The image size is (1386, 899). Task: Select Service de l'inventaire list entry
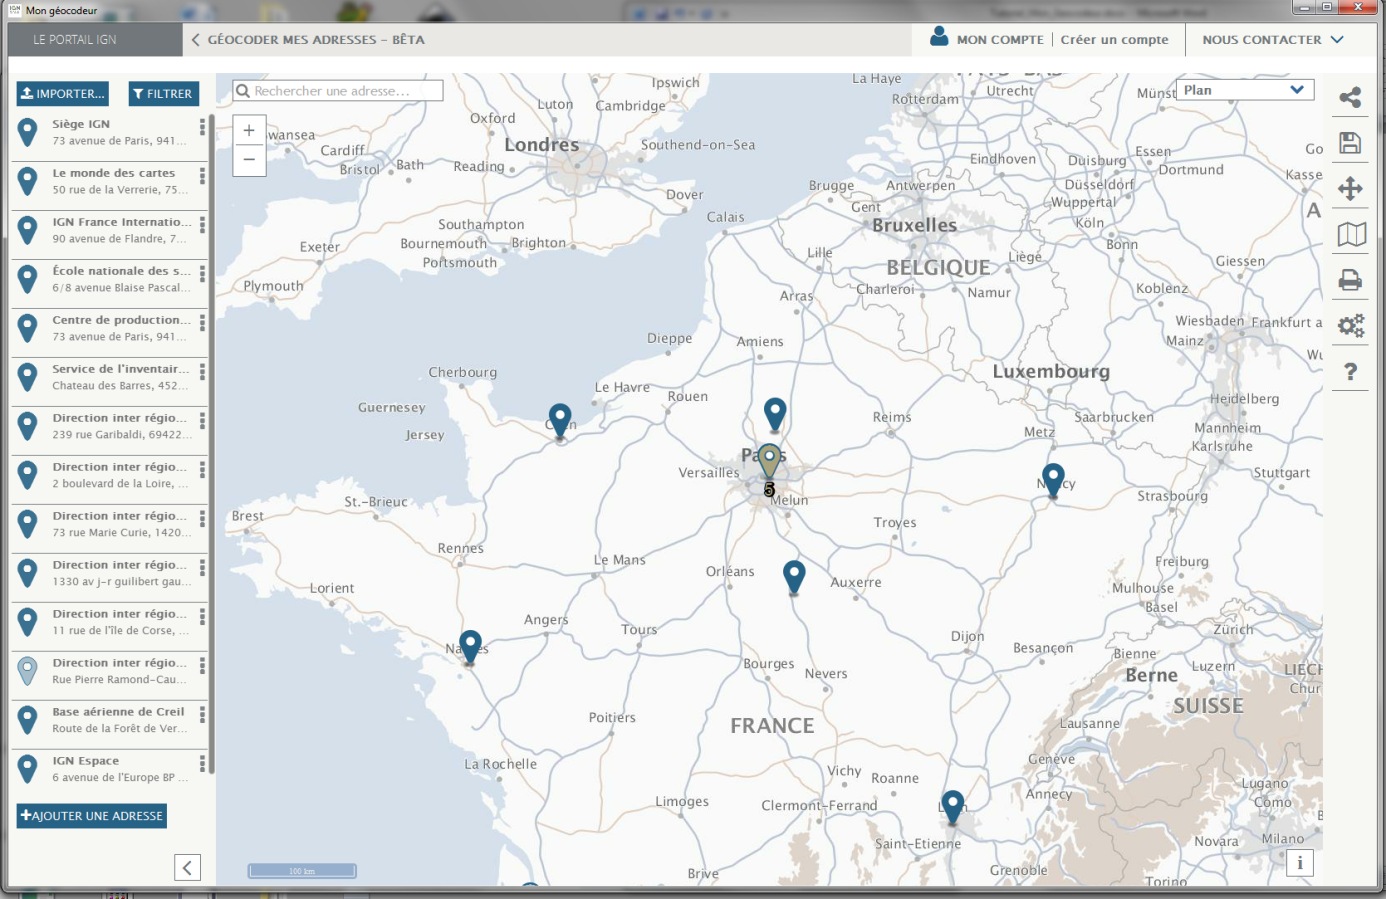click(x=109, y=377)
